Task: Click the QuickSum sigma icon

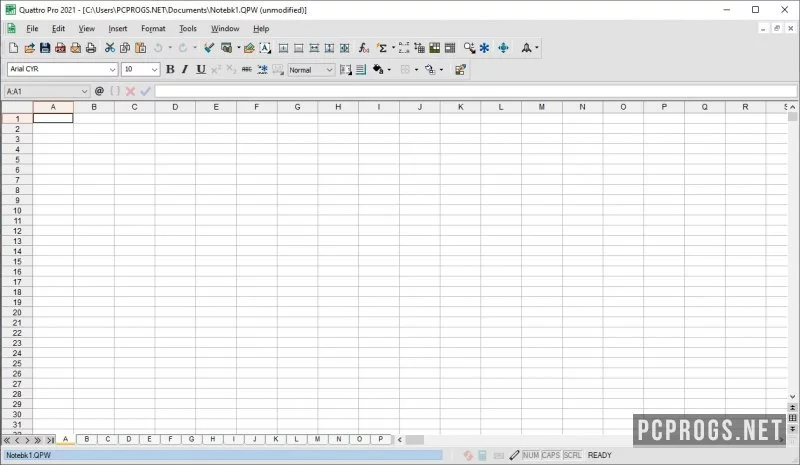Action: (382, 48)
